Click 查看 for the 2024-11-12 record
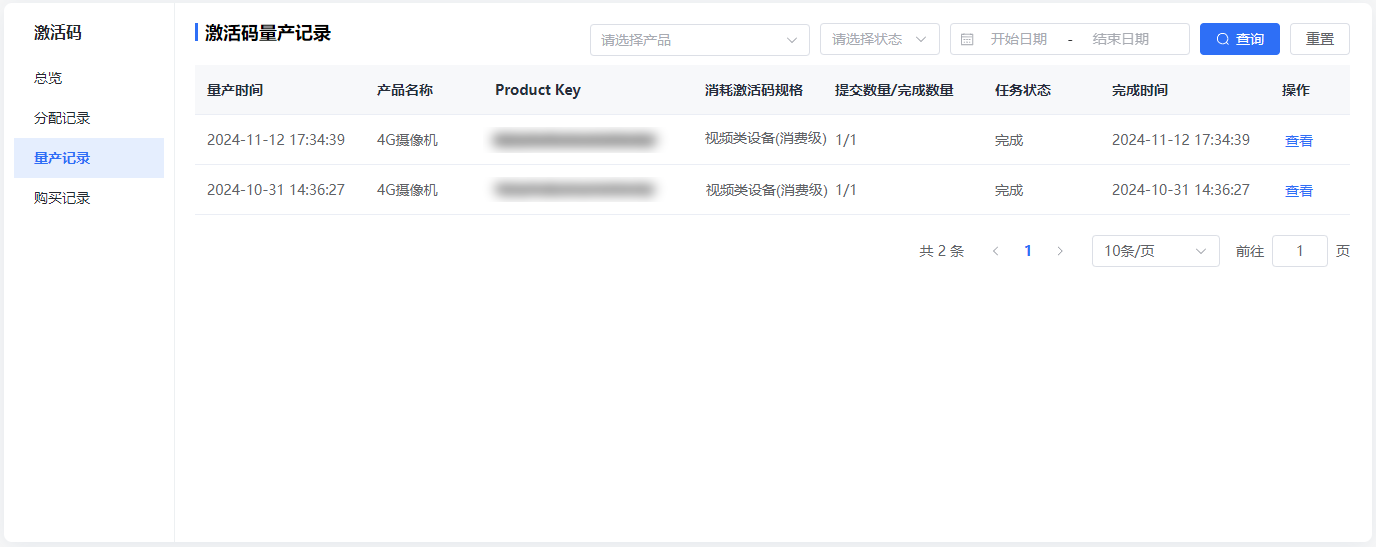The height and width of the screenshot is (547, 1376). [x=1299, y=141]
